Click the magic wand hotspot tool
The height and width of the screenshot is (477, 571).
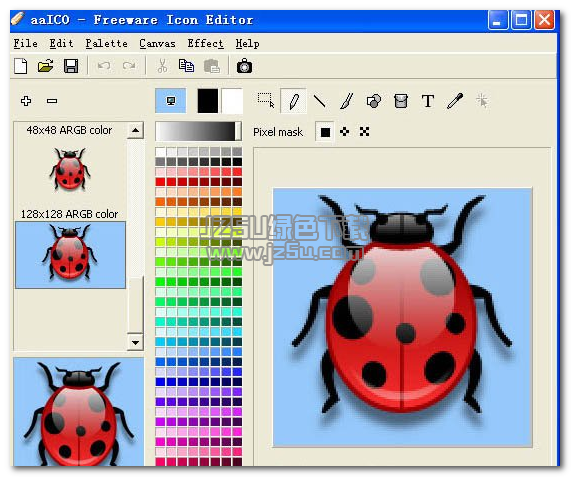pos(482,101)
